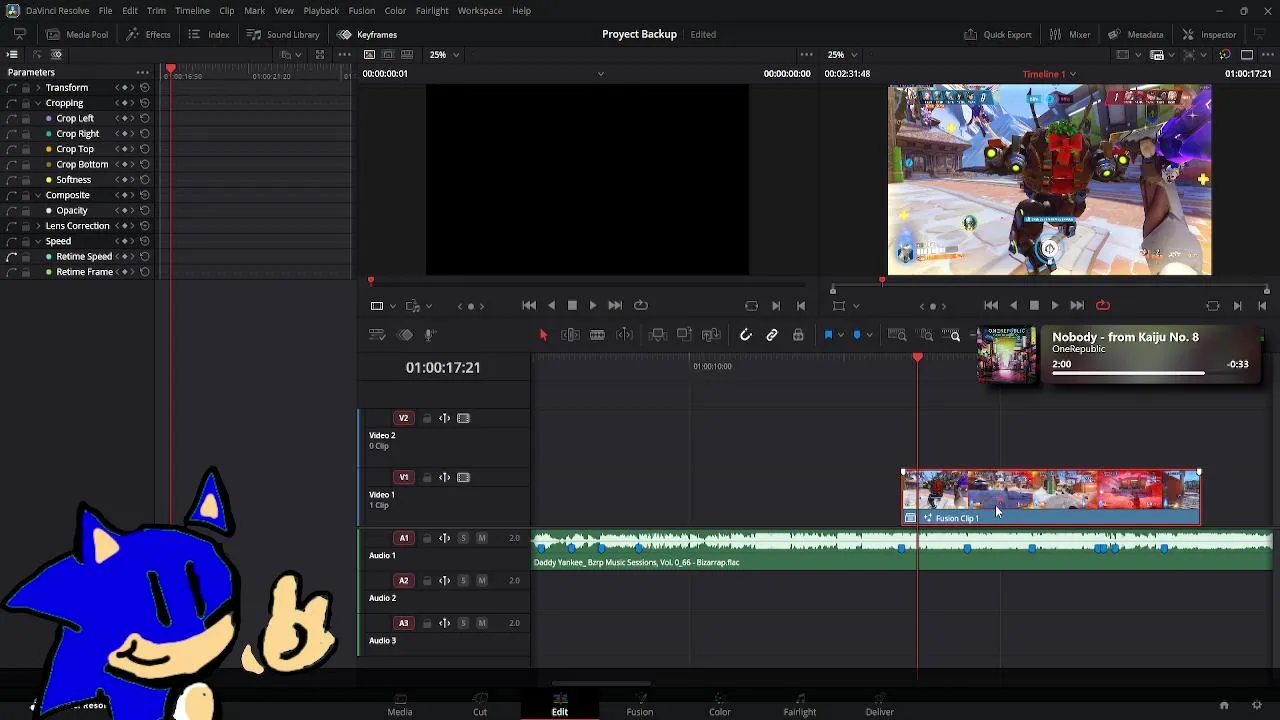The width and height of the screenshot is (1280, 720).
Task: Solo the Audio 3 track
Action: click(x=463, y=624)
